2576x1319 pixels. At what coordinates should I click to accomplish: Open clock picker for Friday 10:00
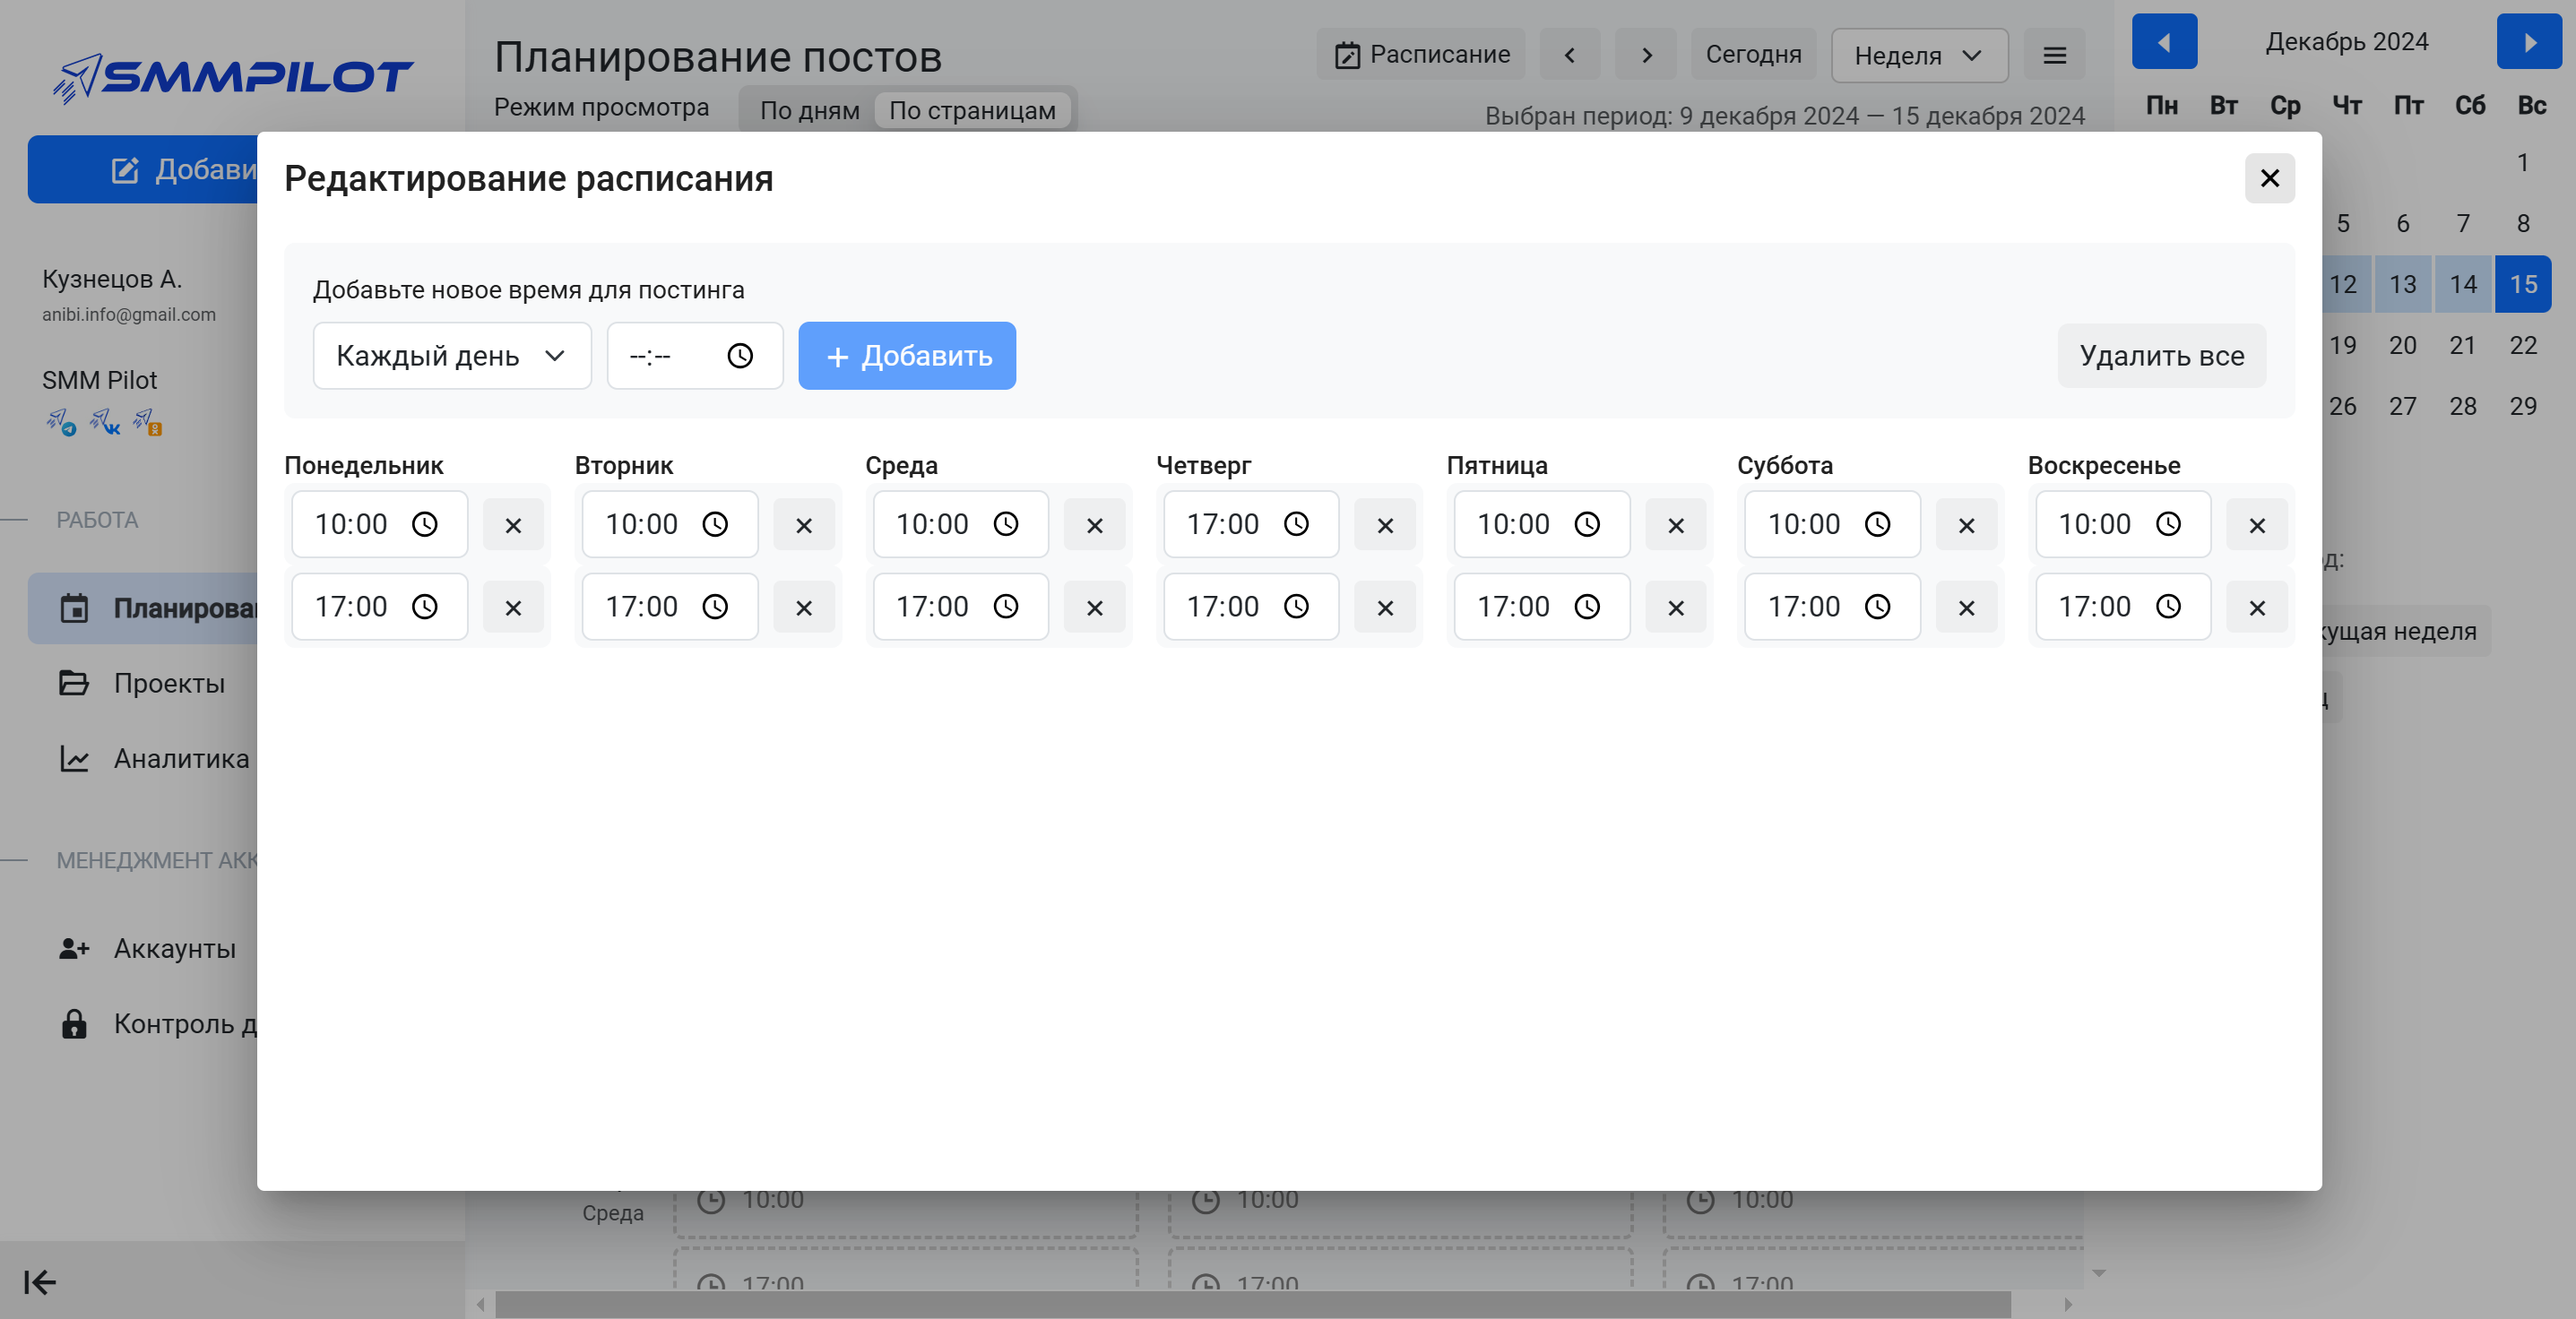pos(1587,525)
